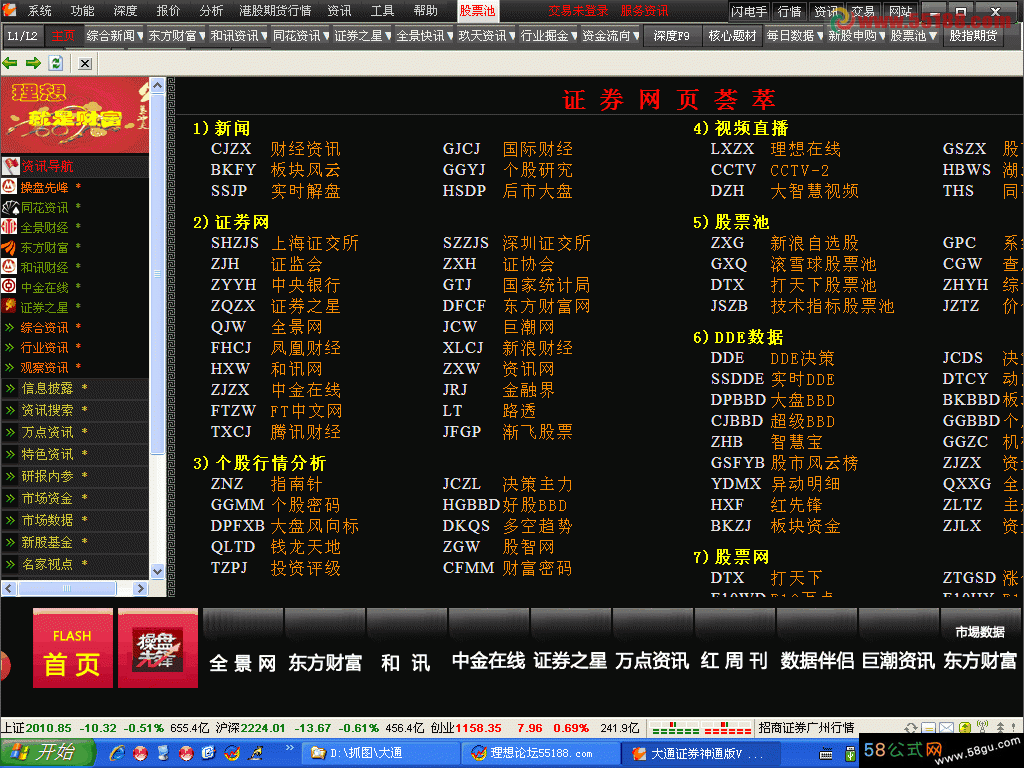Open the 和讯资讯 dropdown
Viewport: 1024px width, 768px height.
click(x=238, y=36)
